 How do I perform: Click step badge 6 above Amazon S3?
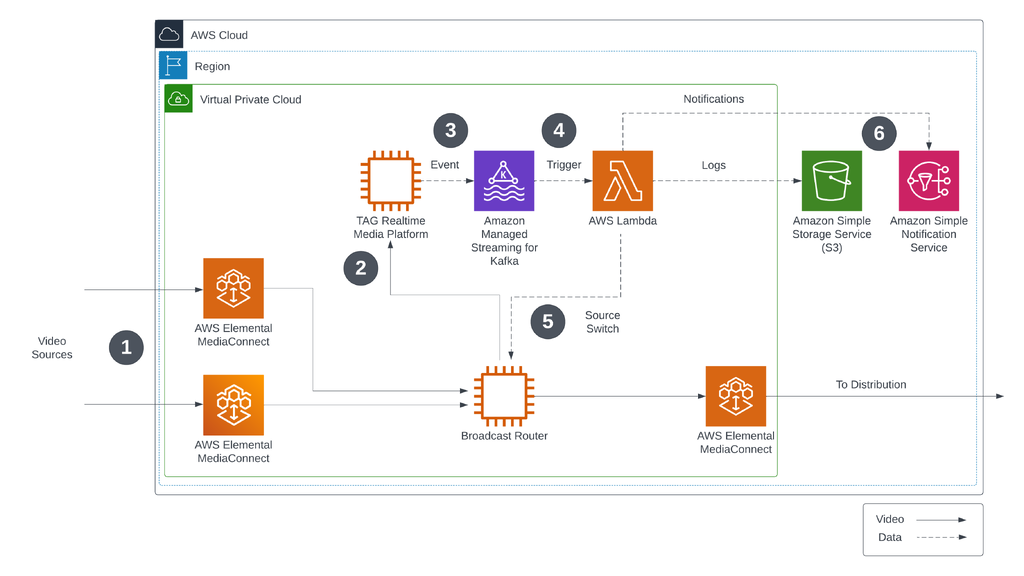pyautogui.click(x=878, y=133)
